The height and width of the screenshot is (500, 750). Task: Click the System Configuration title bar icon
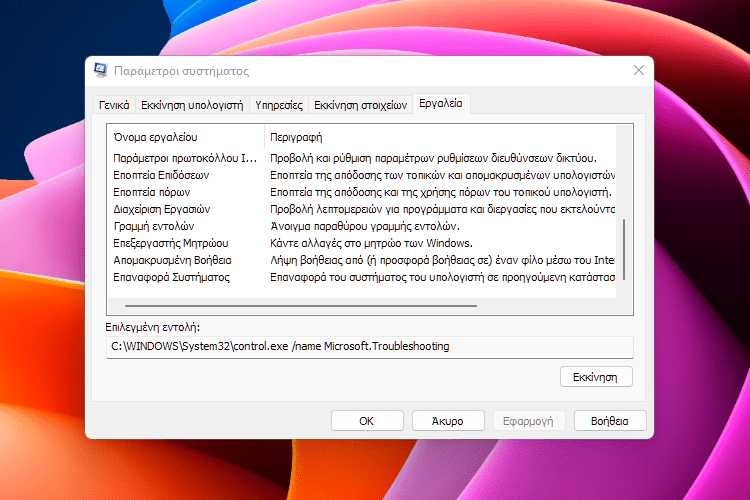click(101, 71)
